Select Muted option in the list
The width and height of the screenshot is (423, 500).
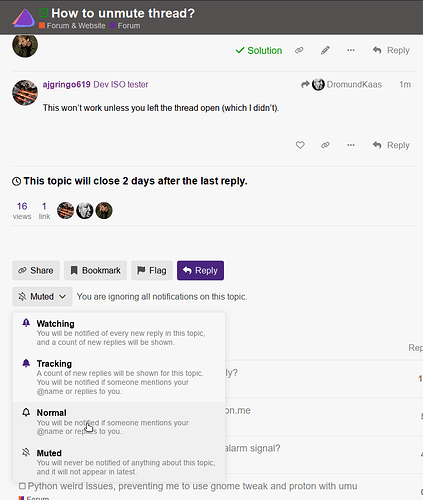(x=119, y=462)
